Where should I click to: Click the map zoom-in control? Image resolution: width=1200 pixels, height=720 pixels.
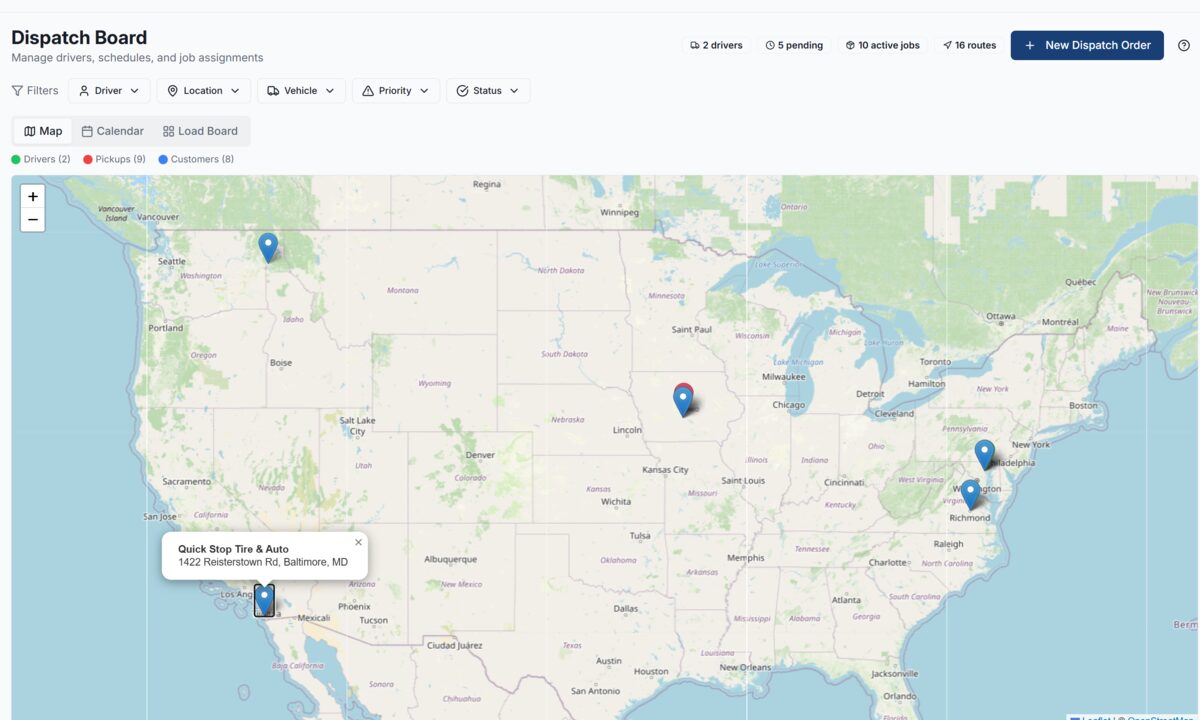[32, 197]
